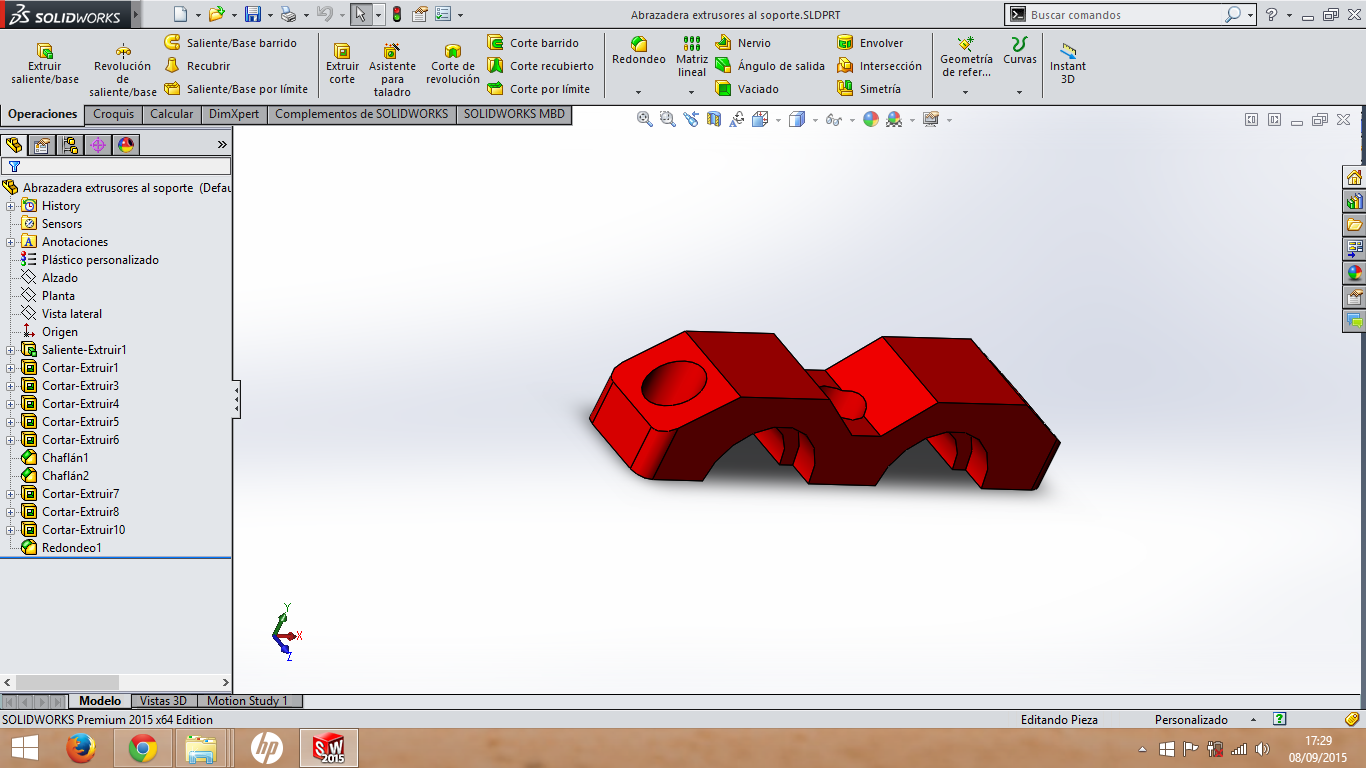Click Edit appearance color ball icon
Image resolution: width=1366 pixels, height=768 pixels.
[x=871, y=119]
